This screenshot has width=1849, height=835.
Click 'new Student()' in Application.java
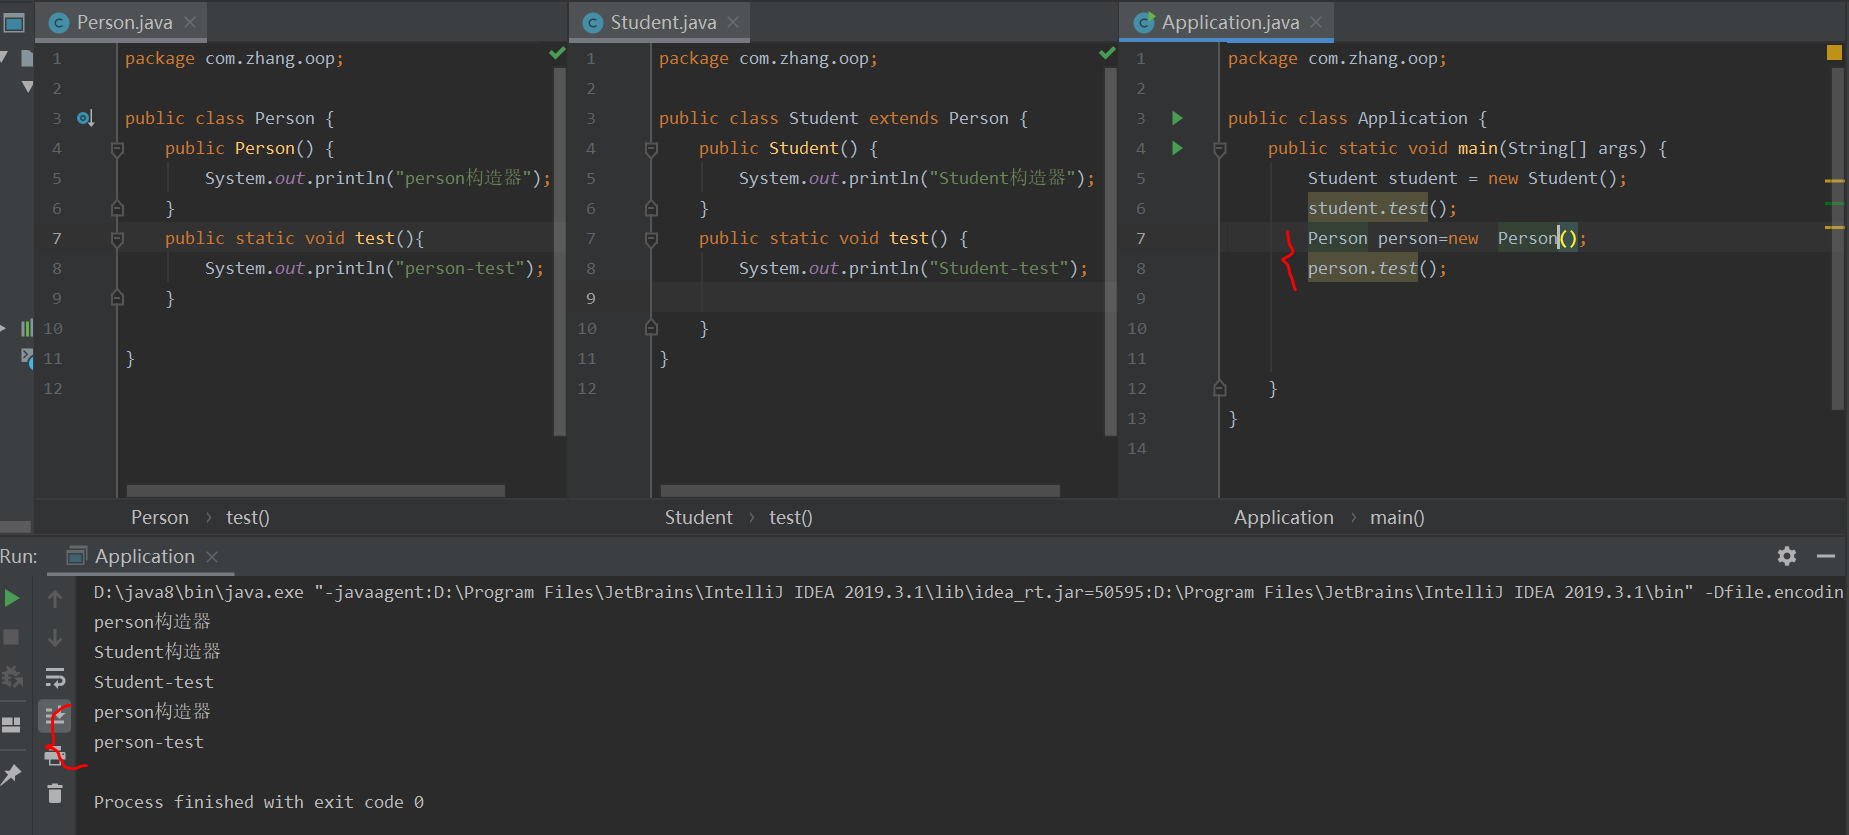tap(1552, 178)
